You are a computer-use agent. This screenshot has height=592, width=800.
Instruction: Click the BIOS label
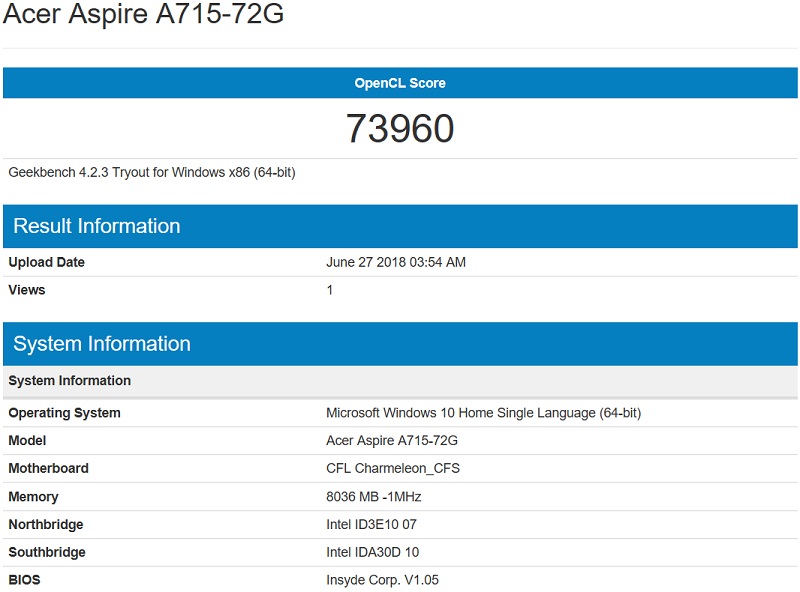click(24, 580)
